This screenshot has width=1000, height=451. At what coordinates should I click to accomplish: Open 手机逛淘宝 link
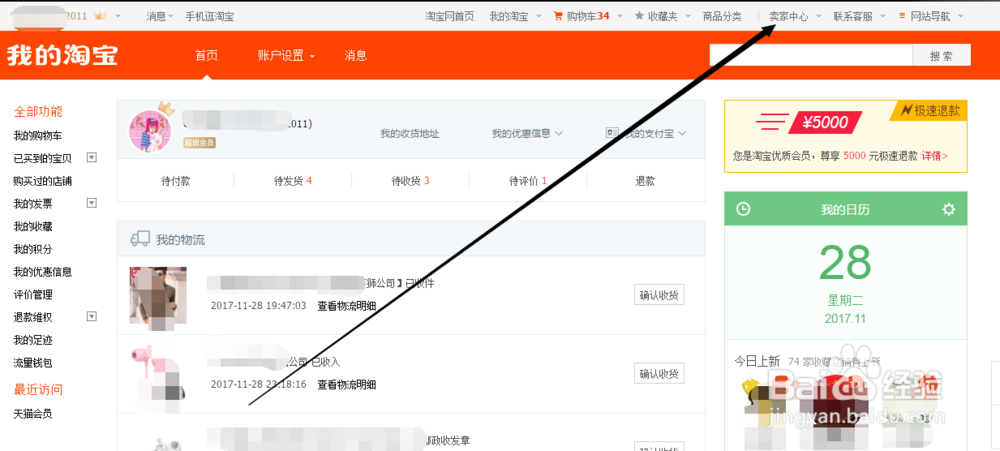coord(209,17)
